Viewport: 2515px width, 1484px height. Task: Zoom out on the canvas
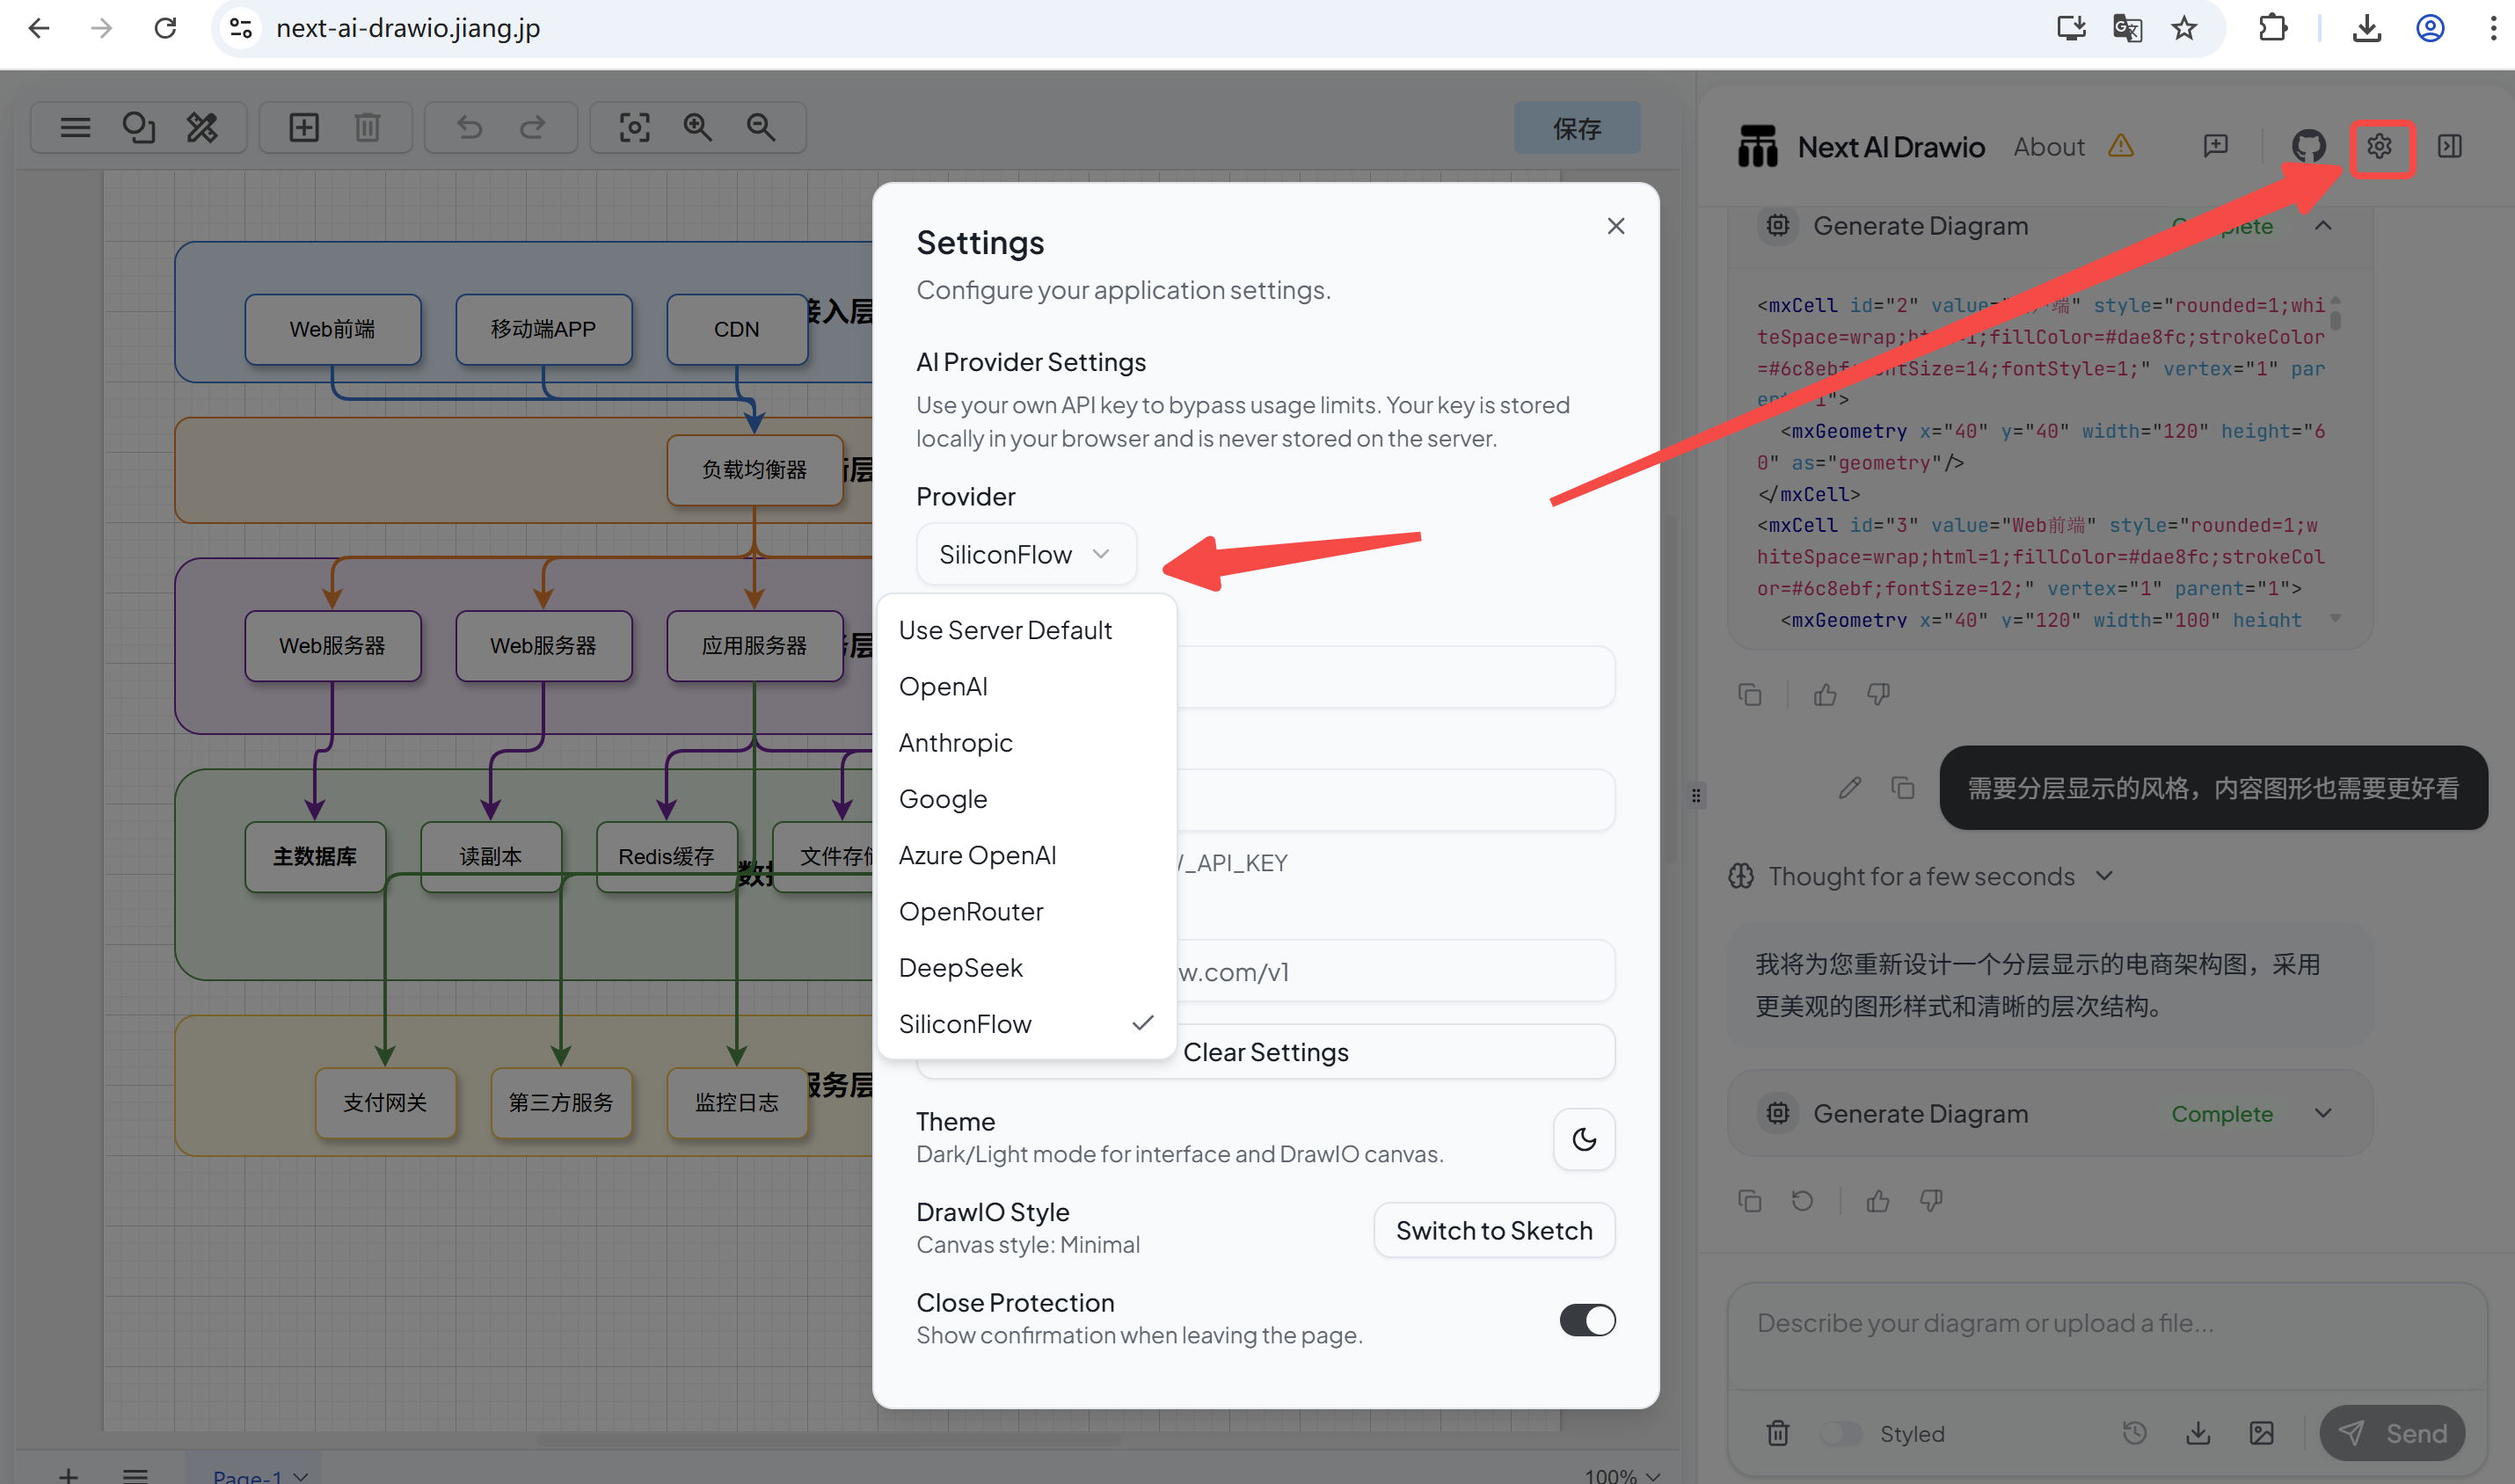[761, 127]
